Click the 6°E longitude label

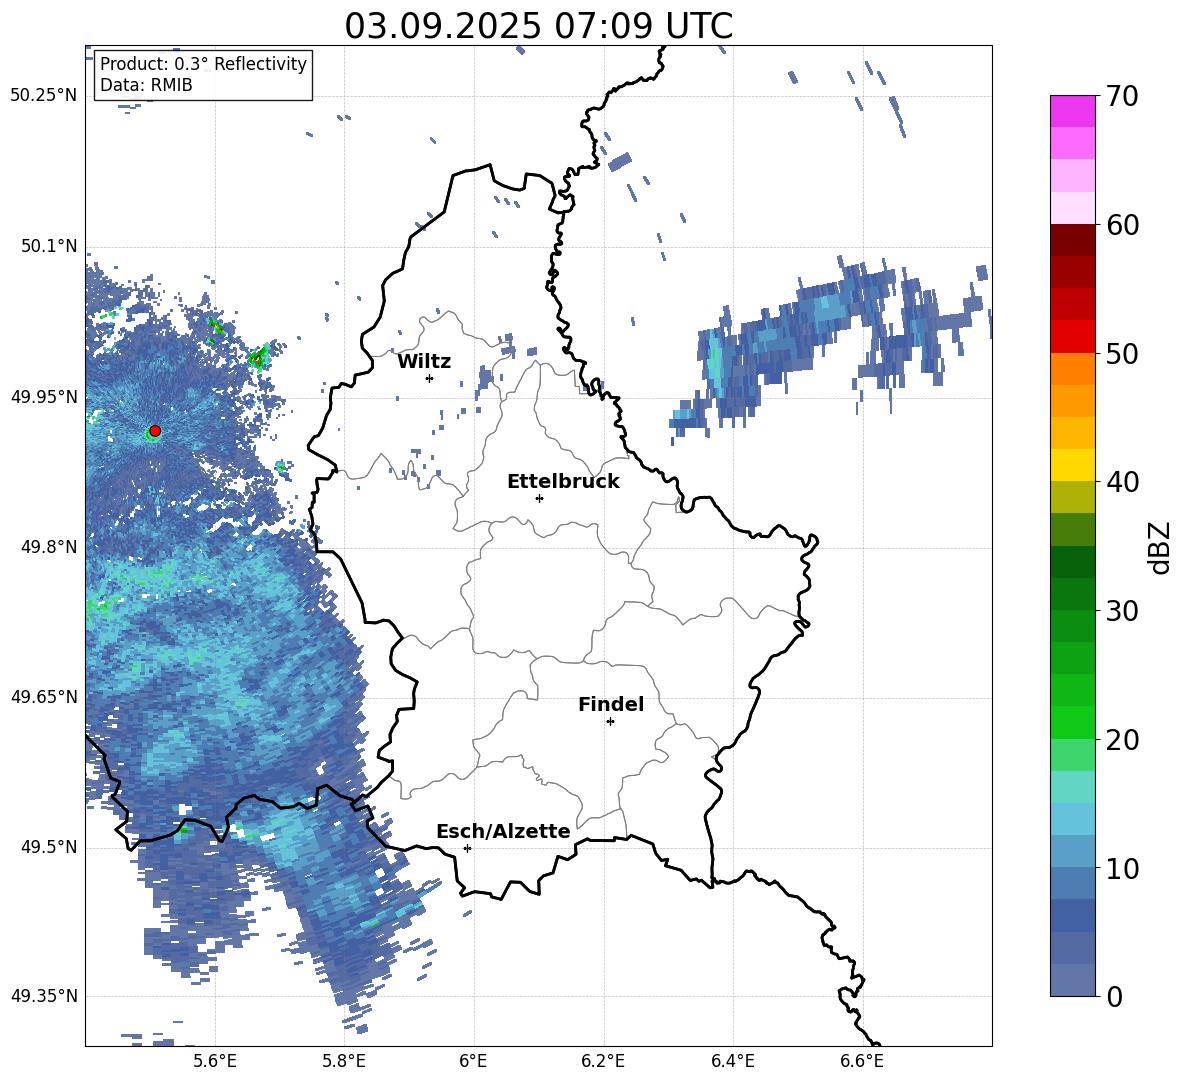point(473,1061)
